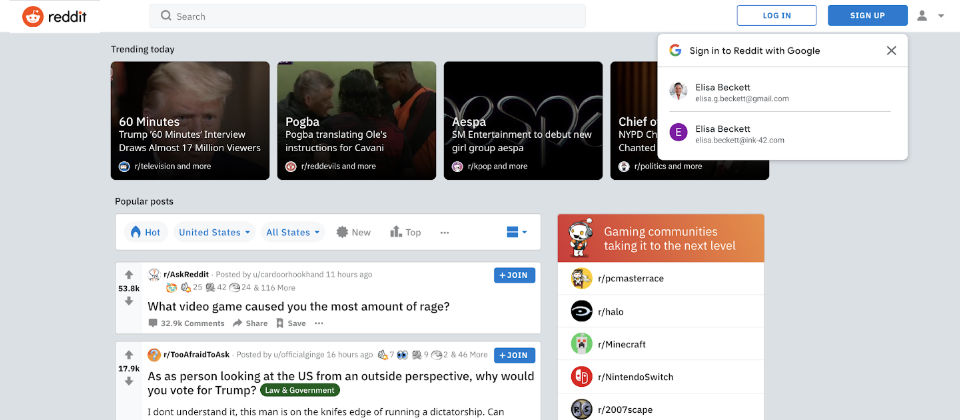This screenshot has height=420, width=960.
Task: Click the Reddit logo icon
Action: (34, 16)
